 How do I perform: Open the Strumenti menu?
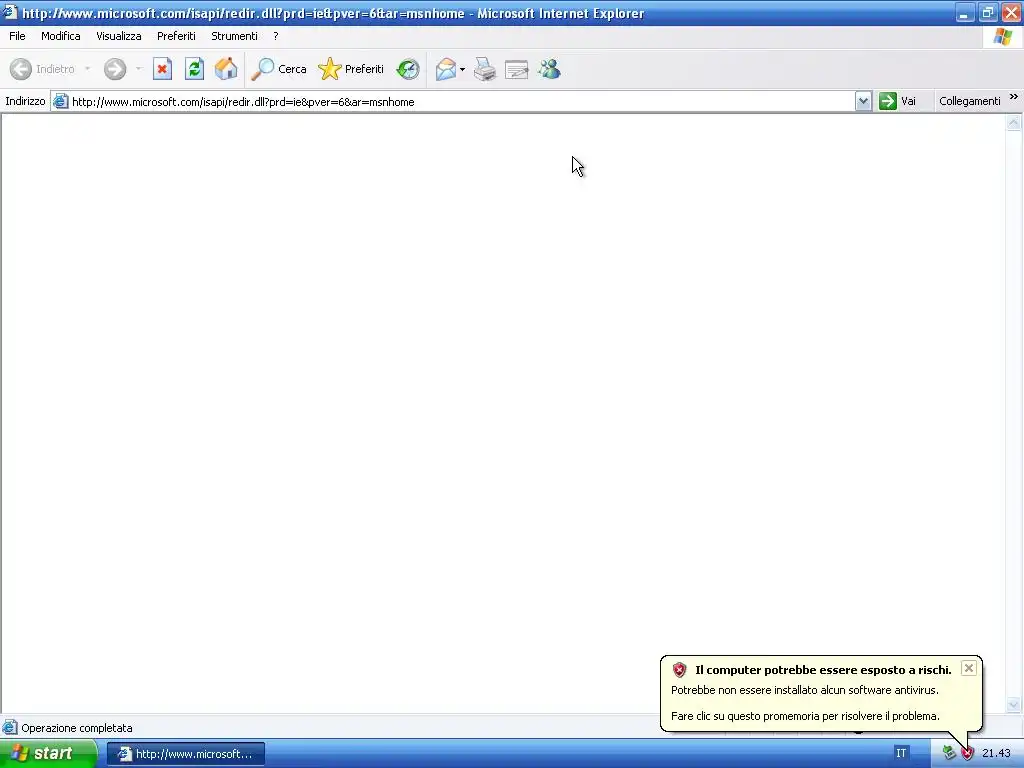234,36
